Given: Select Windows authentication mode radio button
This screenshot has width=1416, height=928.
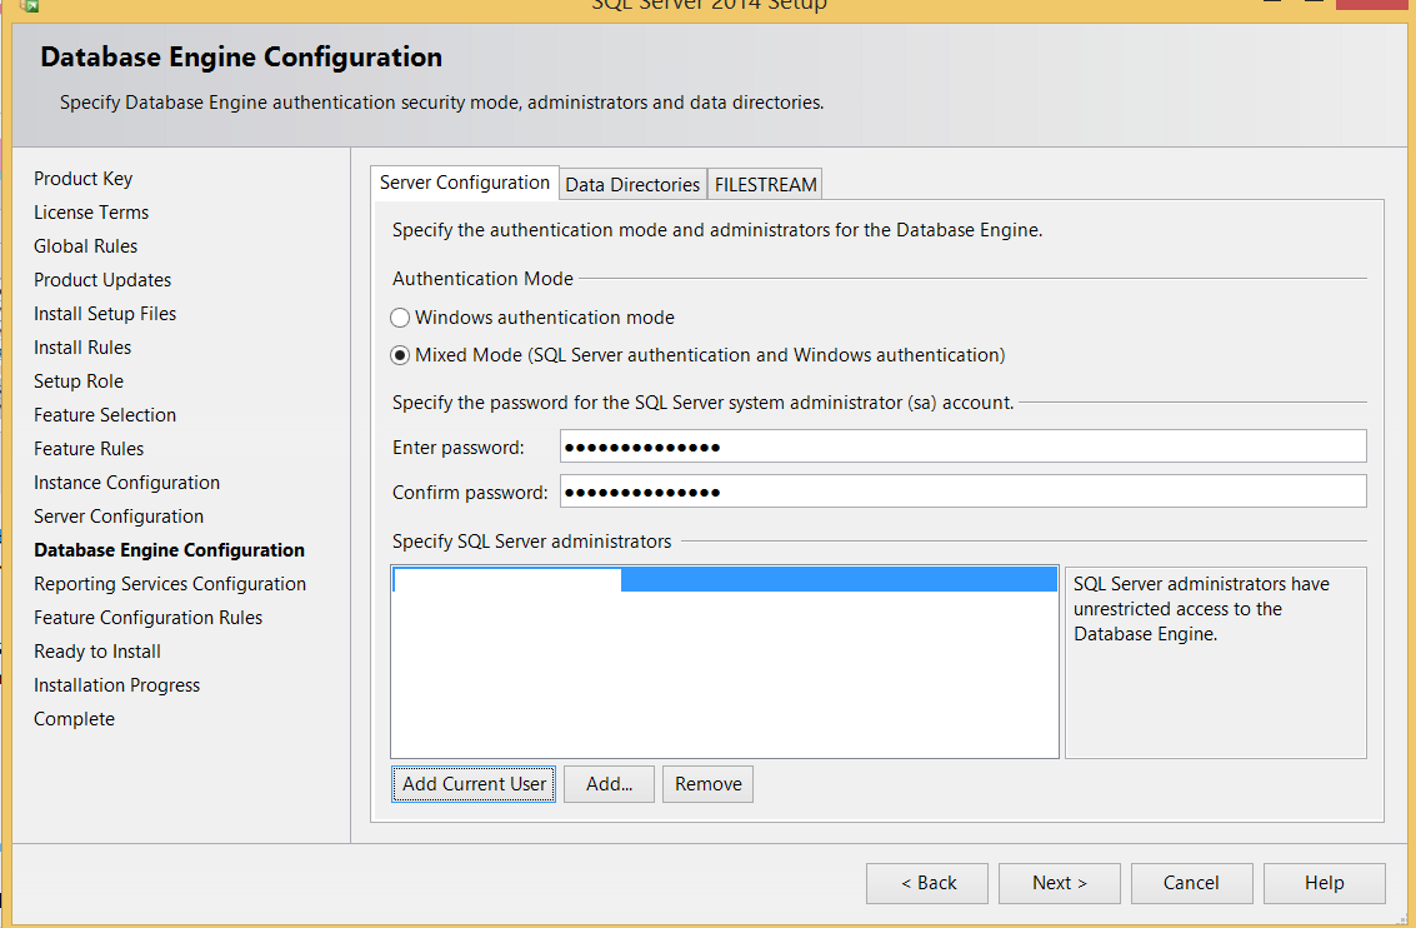Looking at the screenshot, I should point(400,318).
